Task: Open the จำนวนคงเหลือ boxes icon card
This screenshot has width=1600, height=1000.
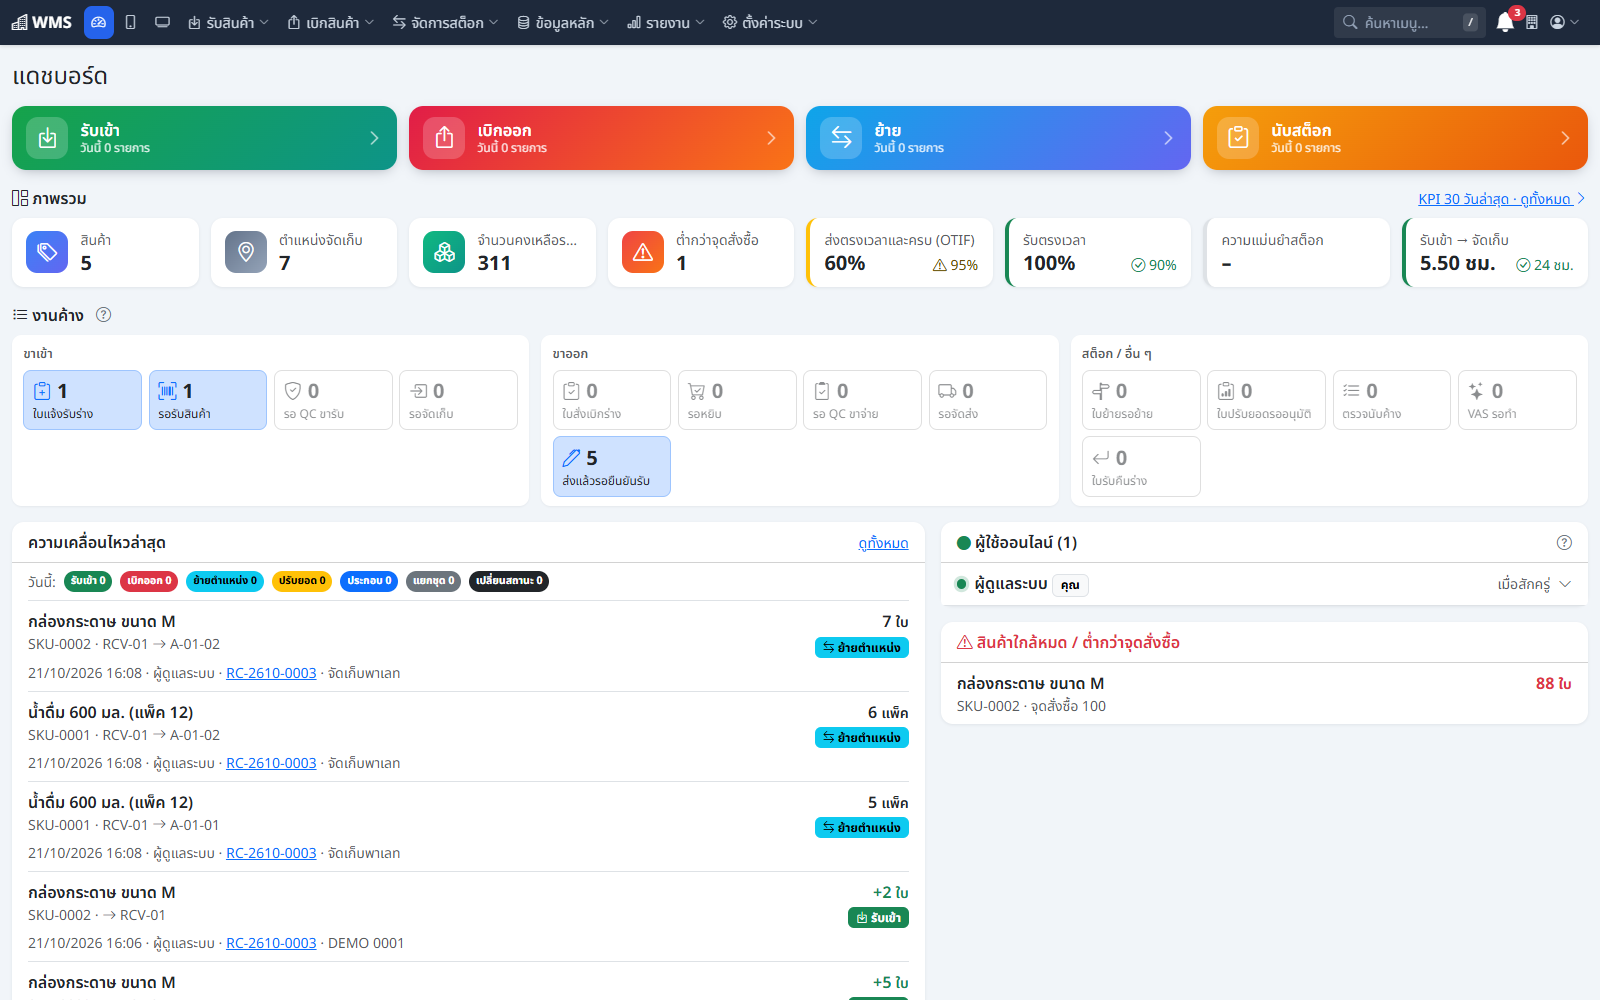Action: coord(502,253)
